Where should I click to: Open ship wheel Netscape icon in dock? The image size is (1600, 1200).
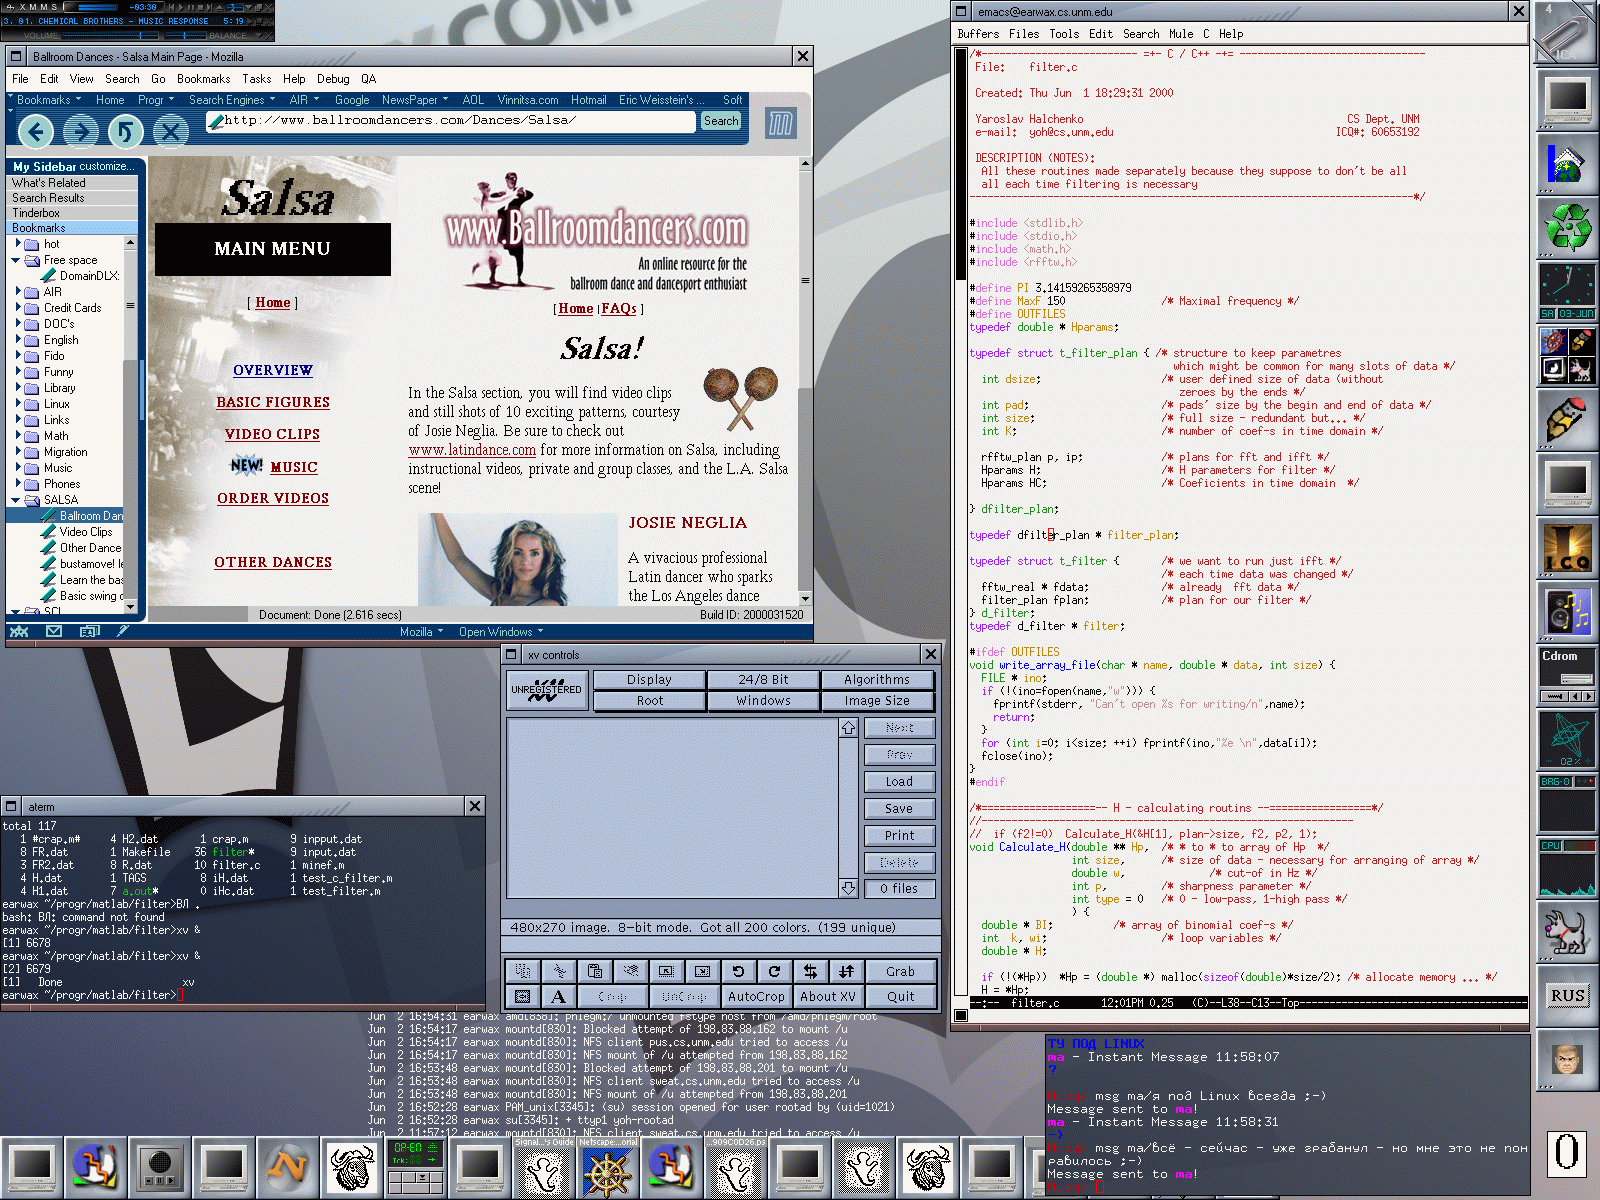tap(607, 1167)
